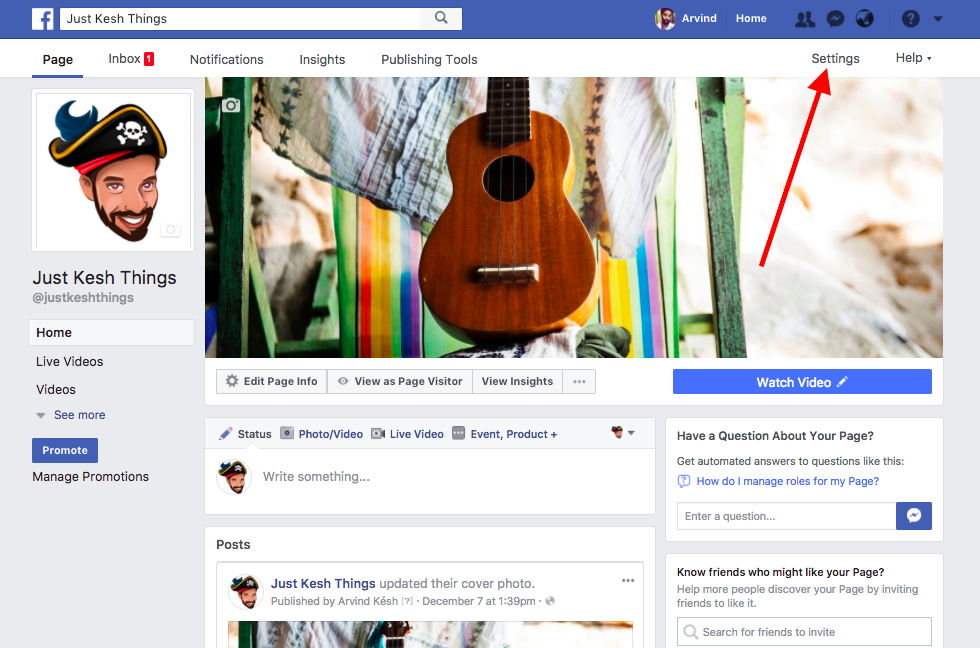Expand the Help dropdown menu
Viewport: 980px width, 648px height.
point(913,58)
